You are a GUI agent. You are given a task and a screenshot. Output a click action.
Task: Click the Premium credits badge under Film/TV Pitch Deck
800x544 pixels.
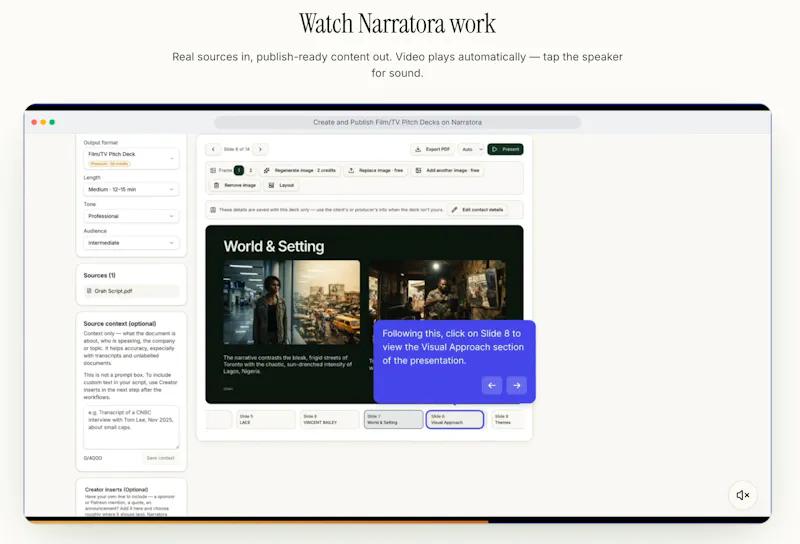tap(110, 164)
